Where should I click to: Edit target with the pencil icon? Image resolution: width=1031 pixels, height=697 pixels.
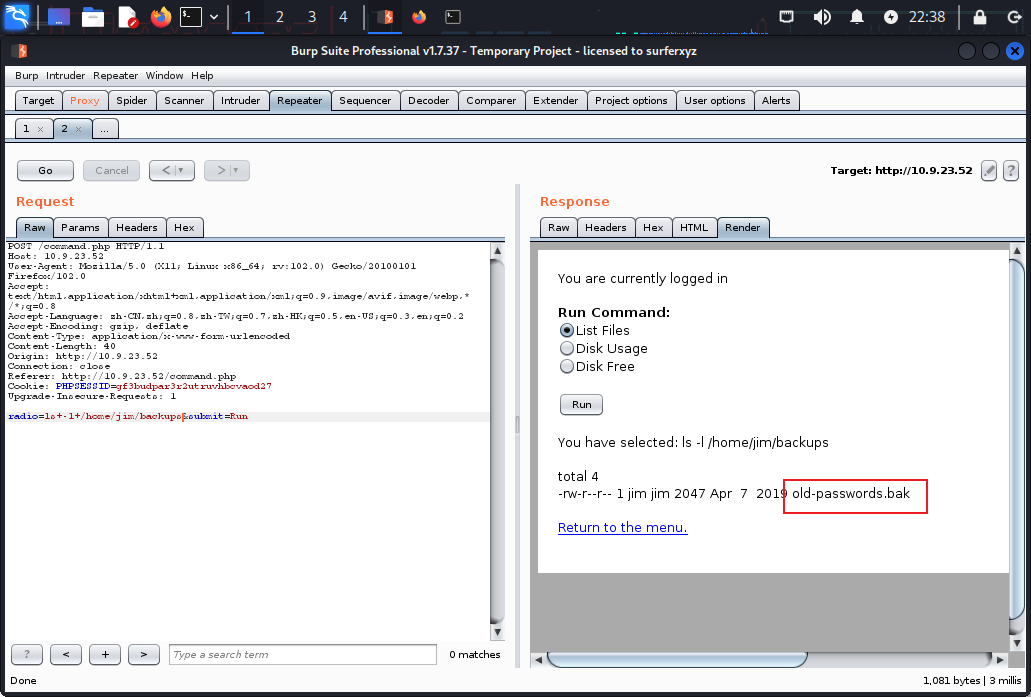pyautogui.click(x=989, y=170)
